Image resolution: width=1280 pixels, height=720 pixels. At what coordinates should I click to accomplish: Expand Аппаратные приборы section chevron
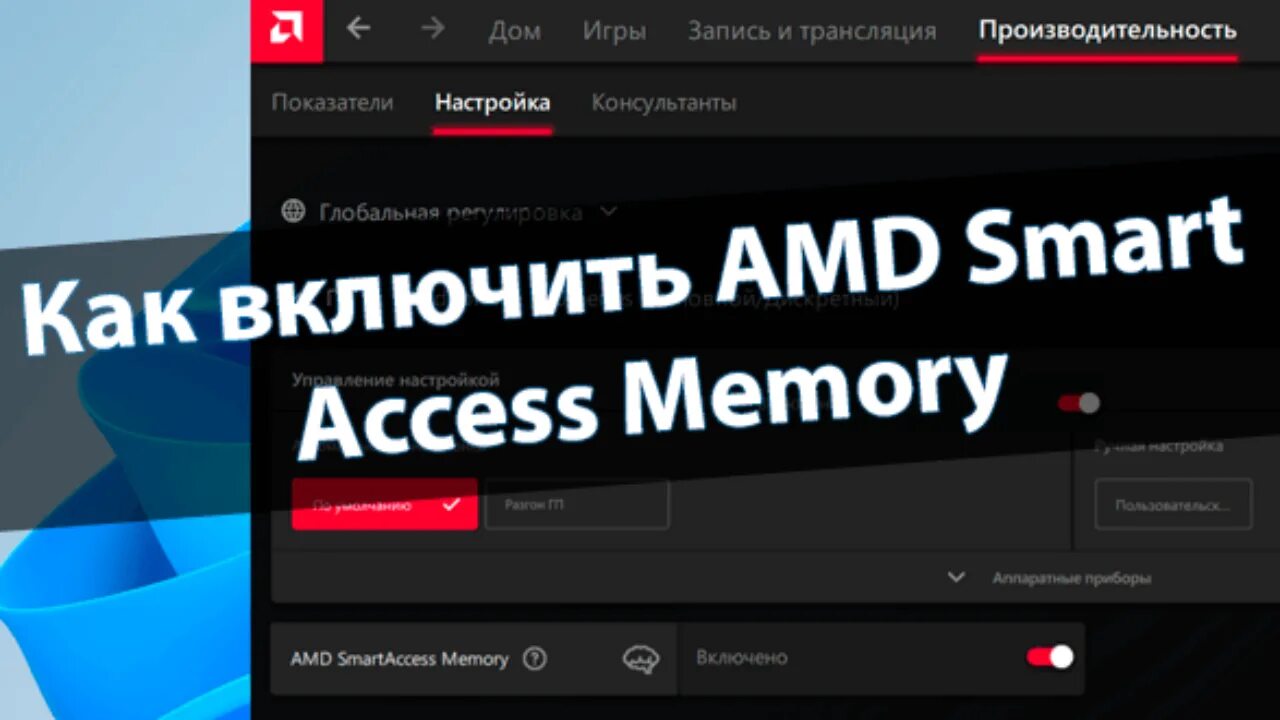(x=956, y=577)
